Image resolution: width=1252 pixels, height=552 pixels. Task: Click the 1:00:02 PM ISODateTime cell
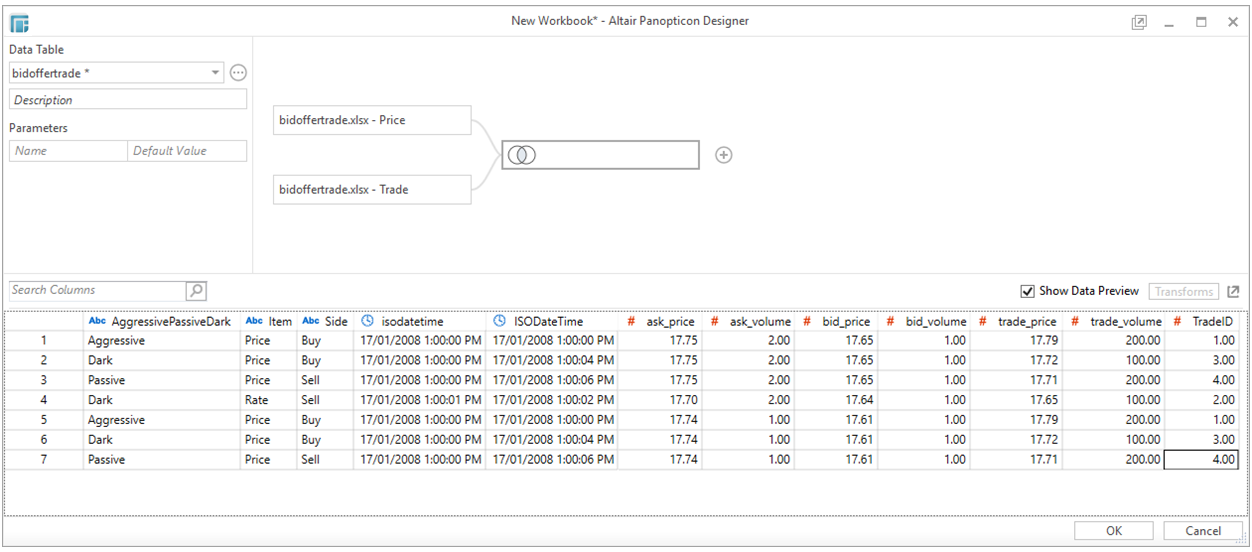(551, 400)
